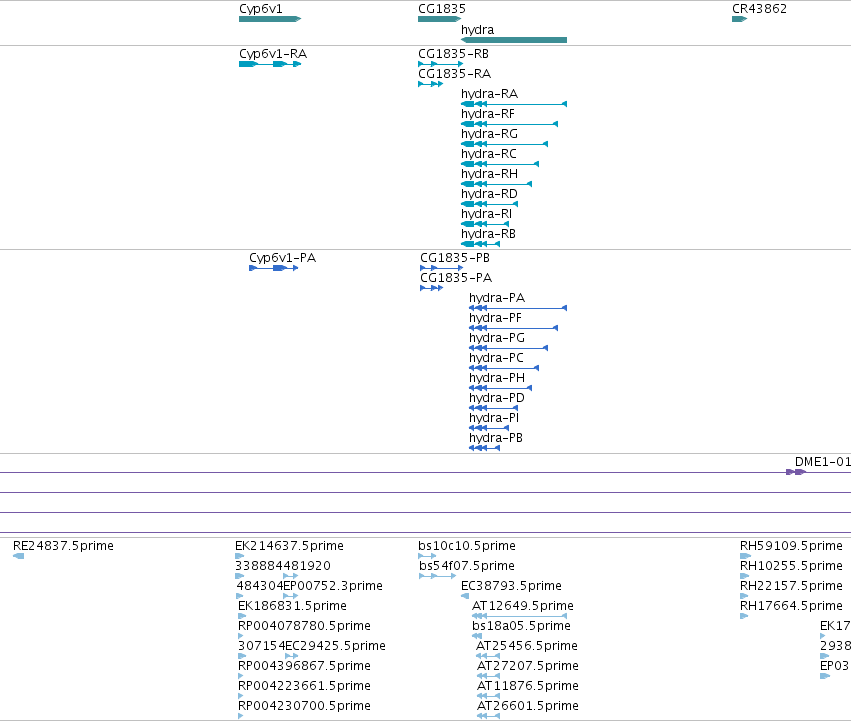Select the hydra-PH protein

point(500,388)
